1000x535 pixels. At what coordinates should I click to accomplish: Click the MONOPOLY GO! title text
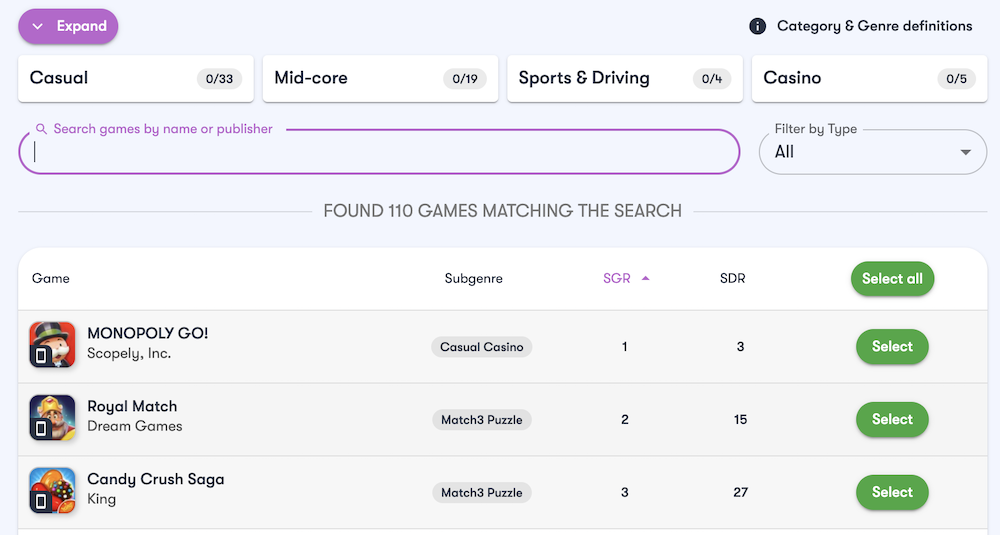pos(147,333)
